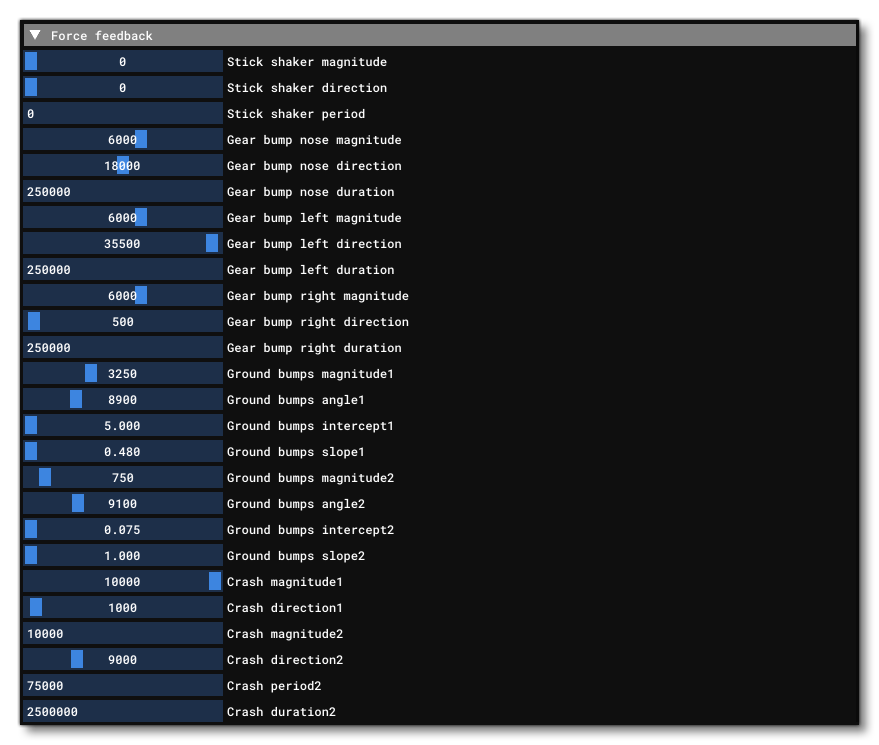
Task: Select the Gear bump nose duration field
Action: point(123,192)
